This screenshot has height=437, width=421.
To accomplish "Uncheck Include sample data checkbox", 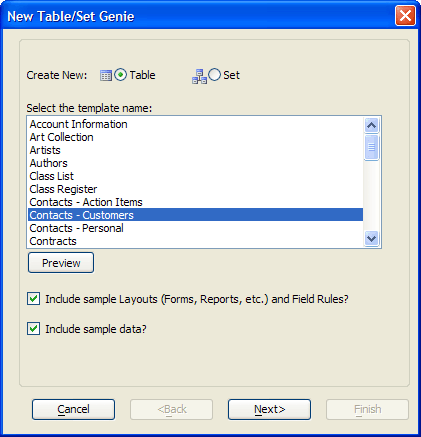I will click(x=34, y=329).
